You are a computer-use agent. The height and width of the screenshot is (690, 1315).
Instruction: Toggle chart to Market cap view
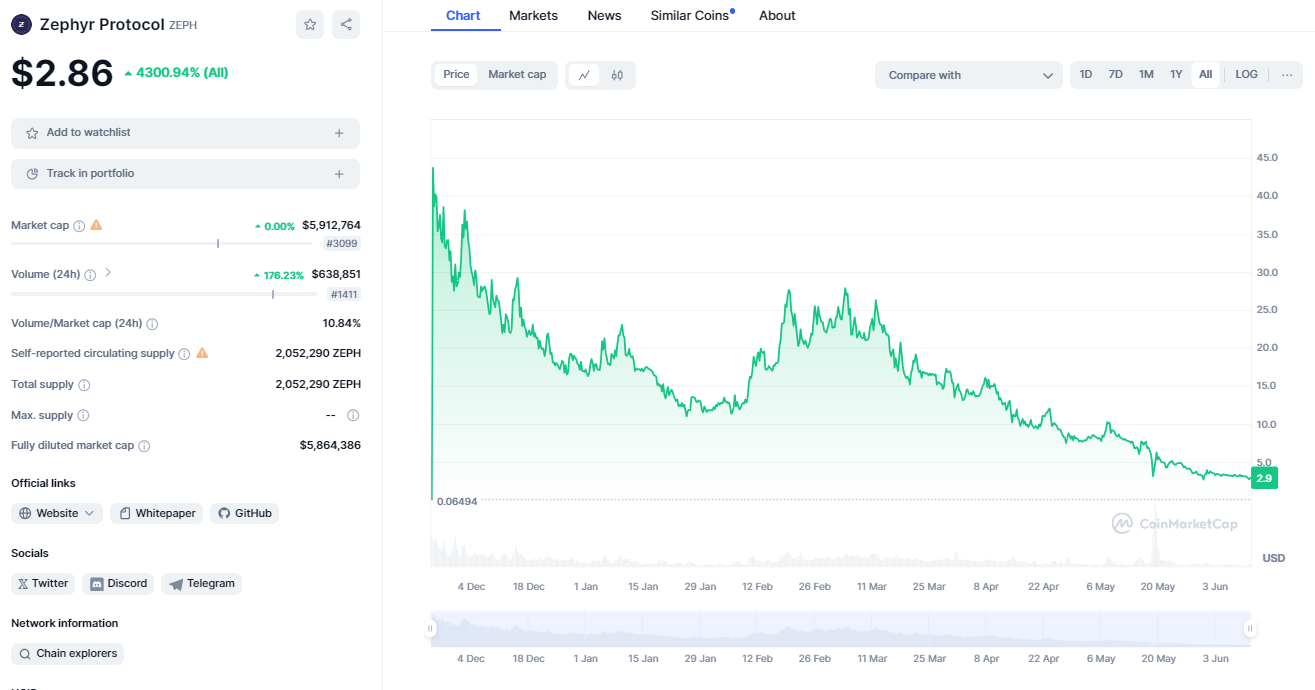tap(517, 75)
